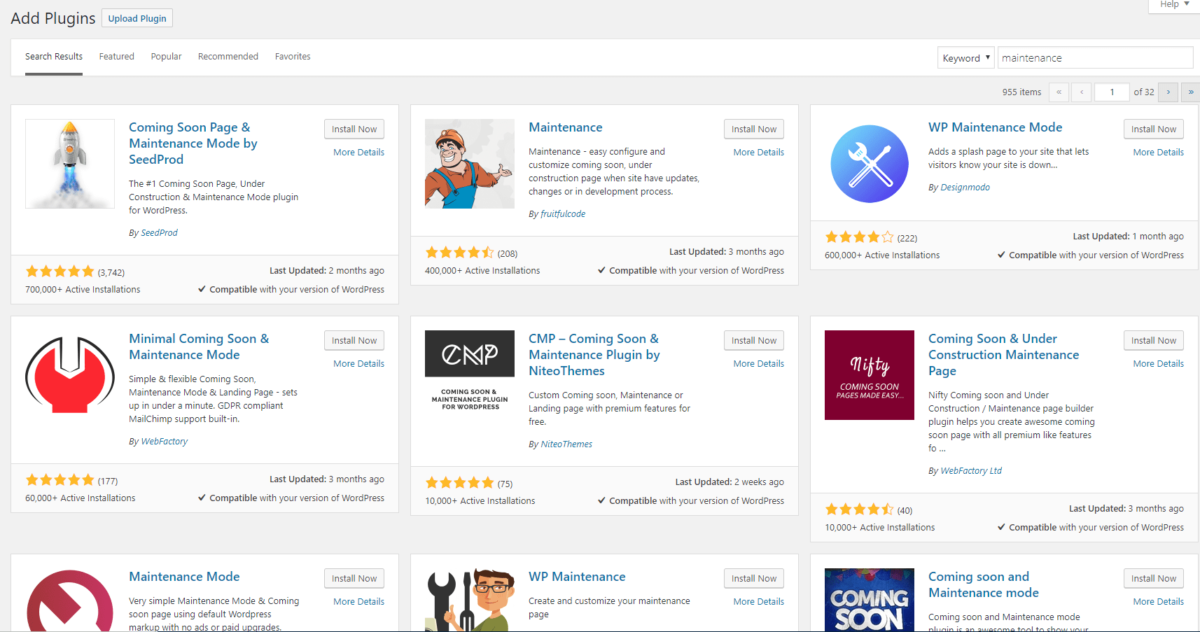
Task: Open WP Maintenance Mode title link
Action: (995, 127)
